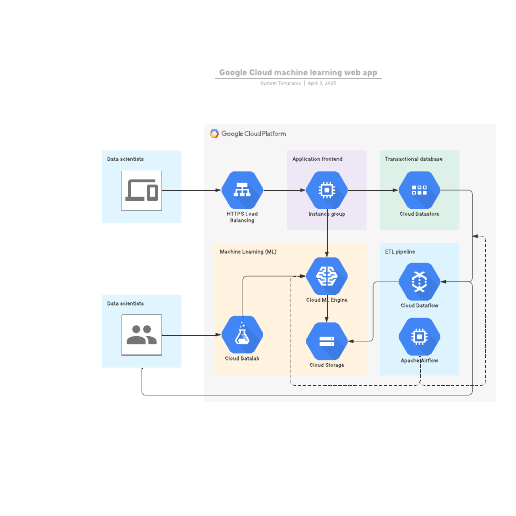Viewport: 516px width, 516px height.
Task: Click the 'April 3, 2025' date text
Action: (x=322, y=83)
